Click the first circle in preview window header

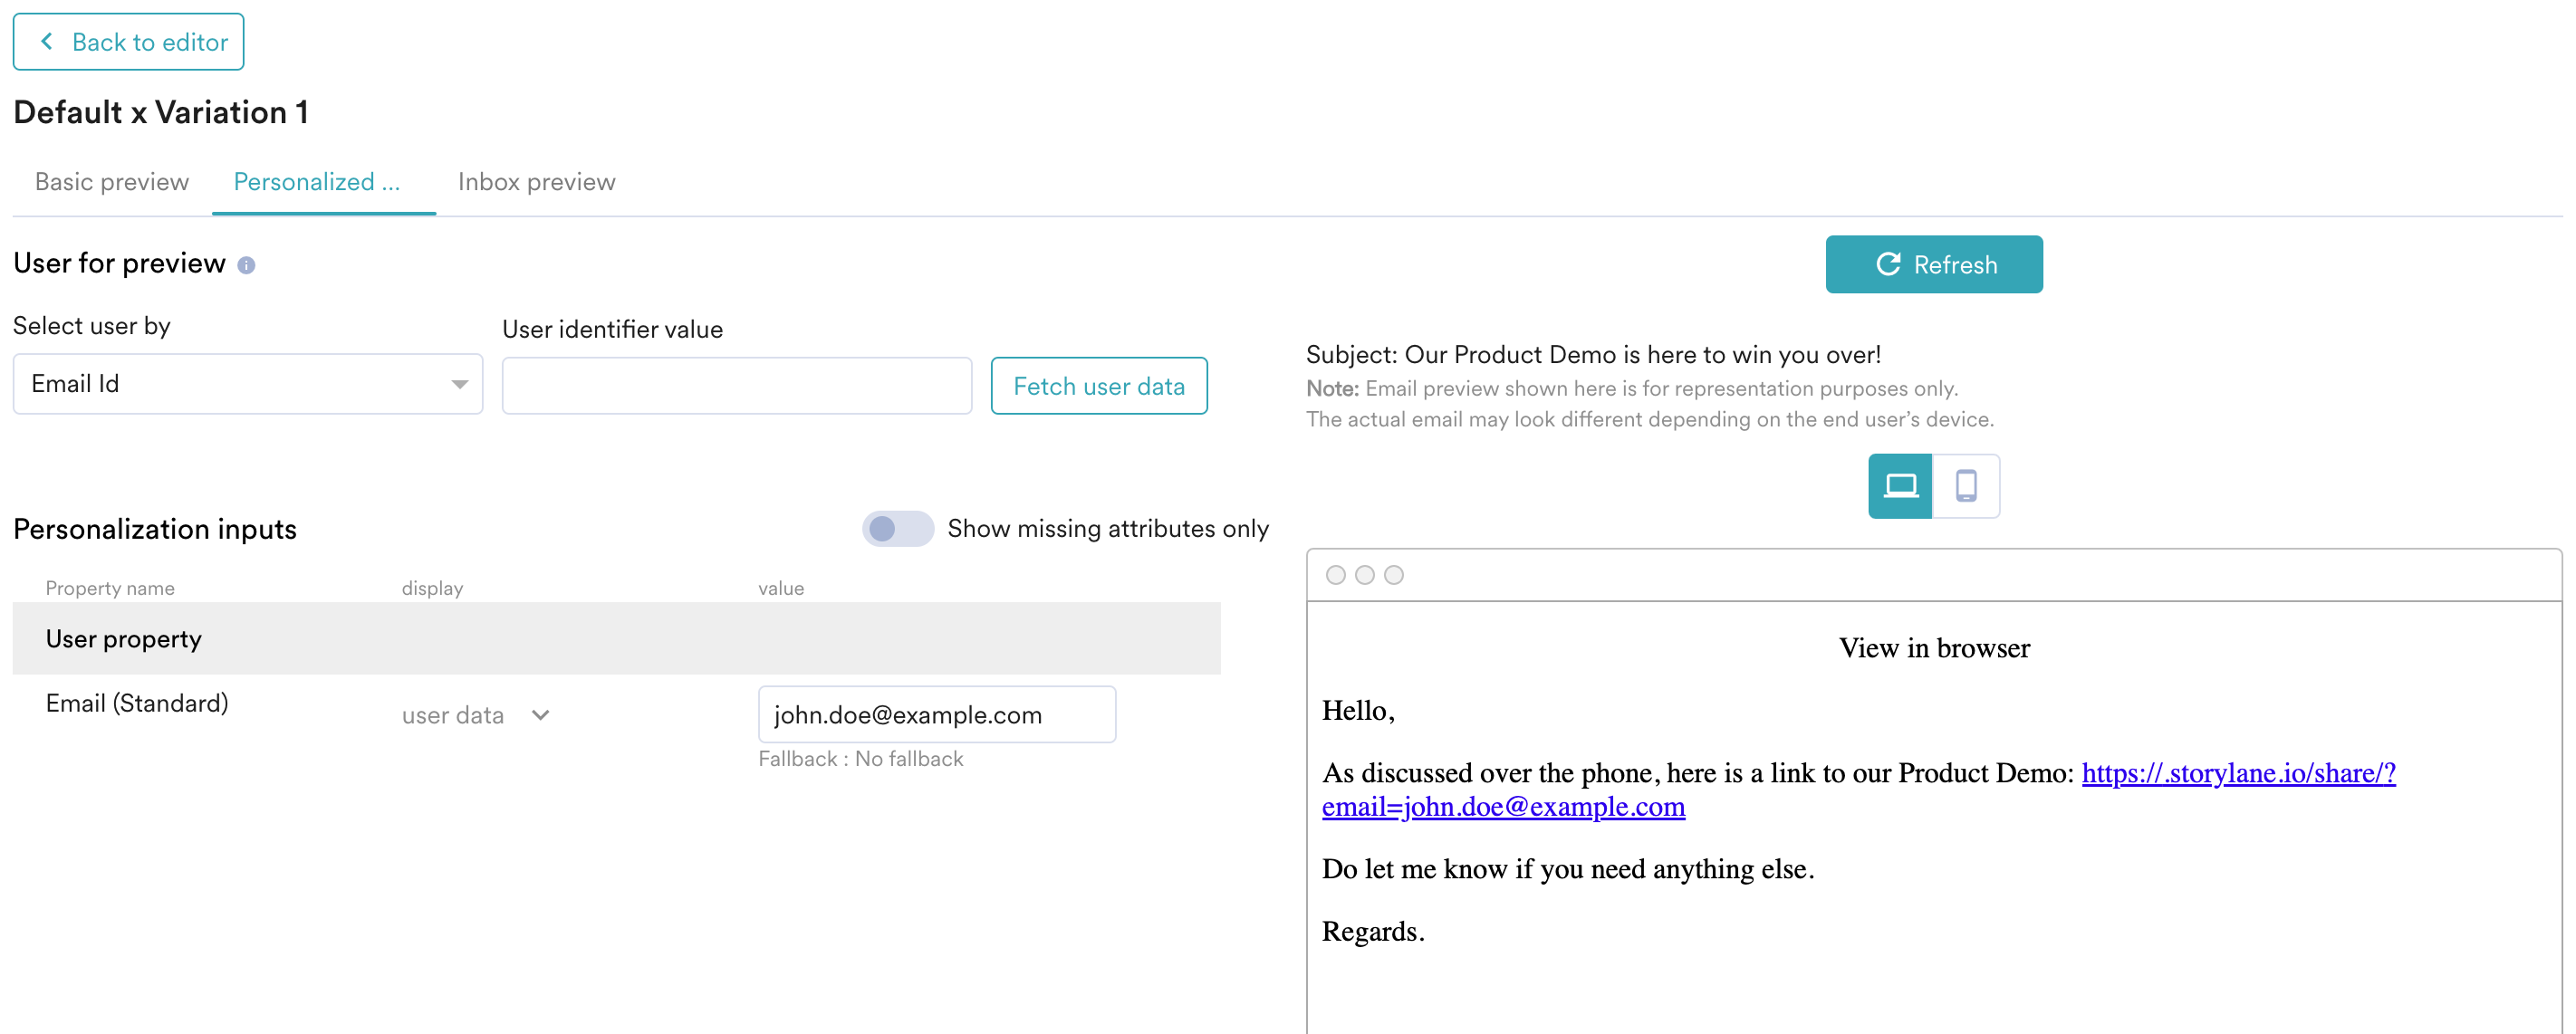(1335, 575)
